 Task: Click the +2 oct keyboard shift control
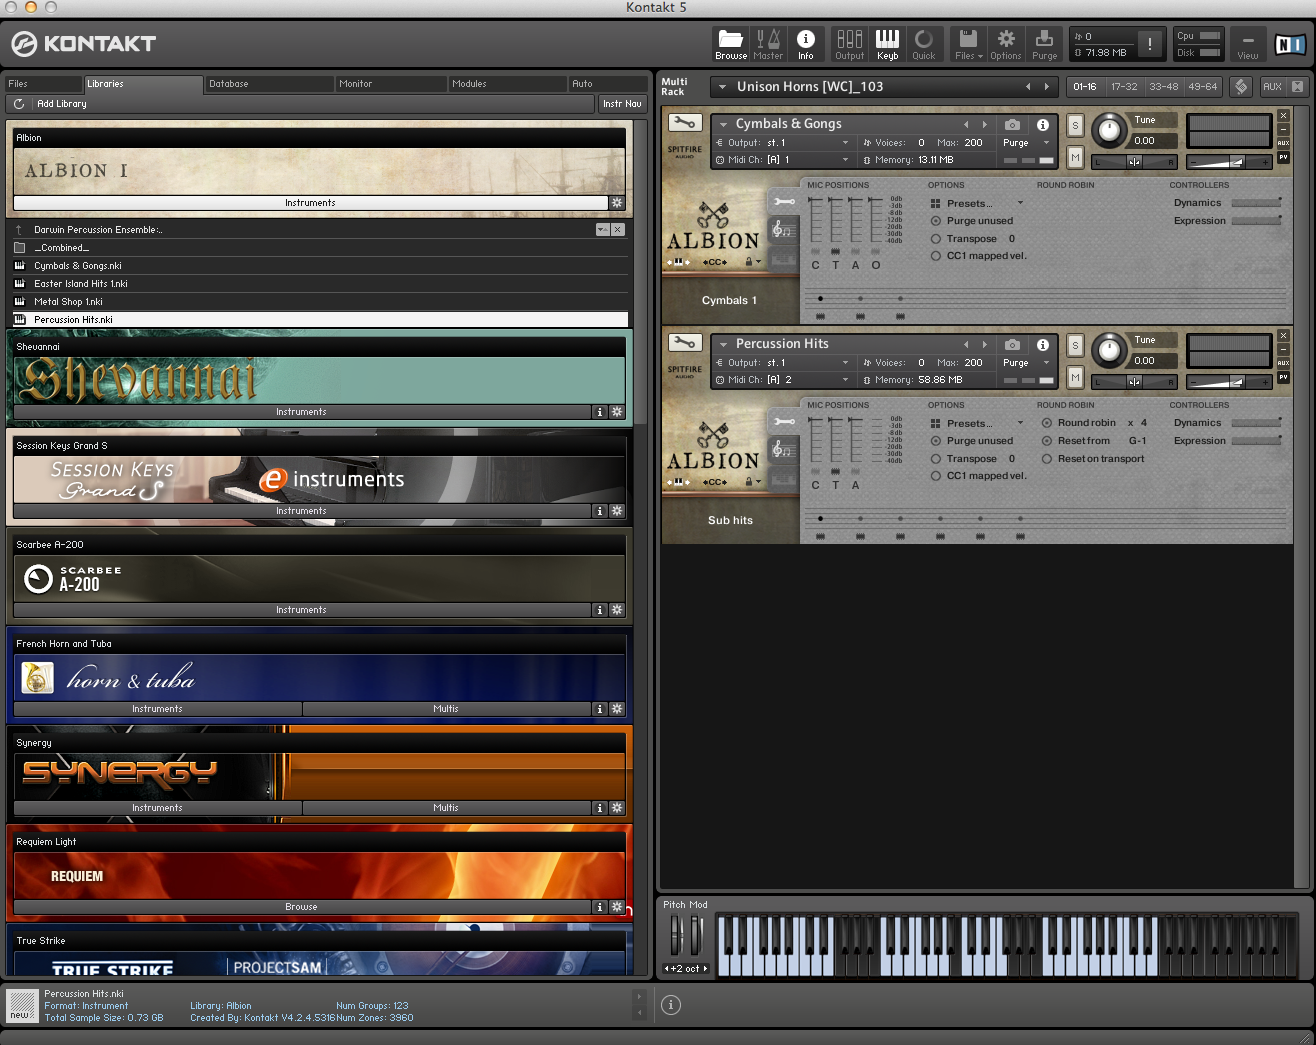(x=686, y=969)
